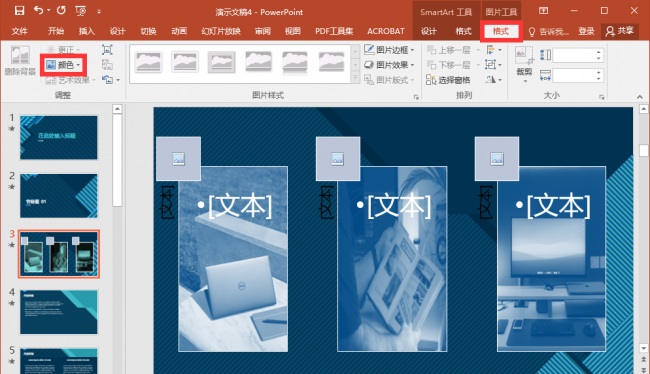
Task: Open the 动画 ribbon tab
Action: pos(179,31)
